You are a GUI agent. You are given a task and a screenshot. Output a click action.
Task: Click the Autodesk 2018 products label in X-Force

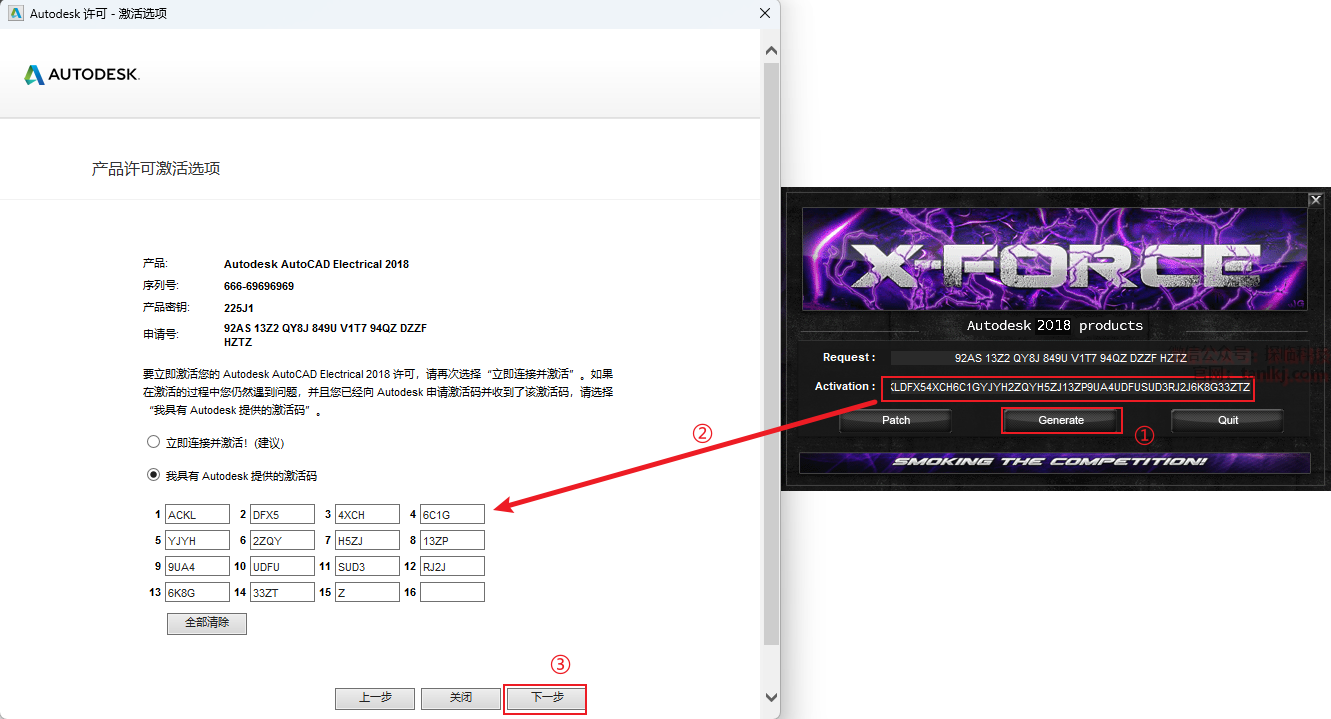[x=1055, y=325]
